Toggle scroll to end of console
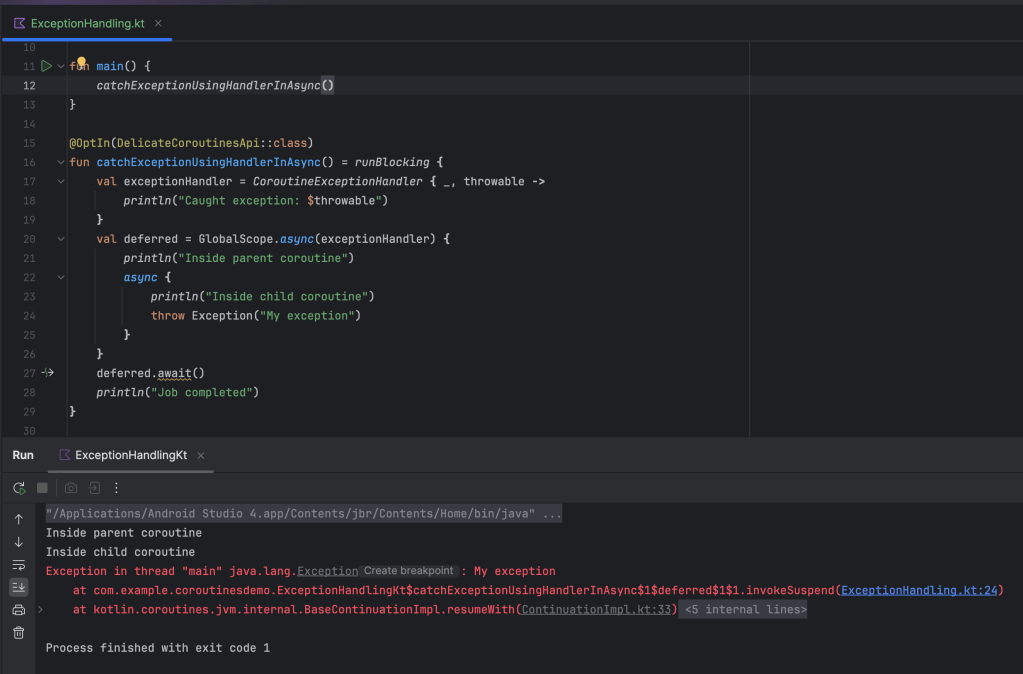 pos(19,587)
